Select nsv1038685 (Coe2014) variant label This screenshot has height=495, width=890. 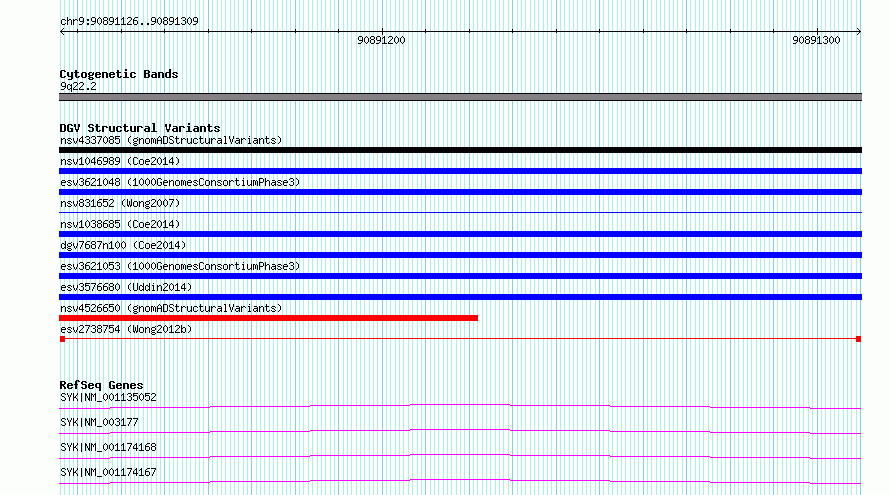pyautogui.click(x=120, y=224)
